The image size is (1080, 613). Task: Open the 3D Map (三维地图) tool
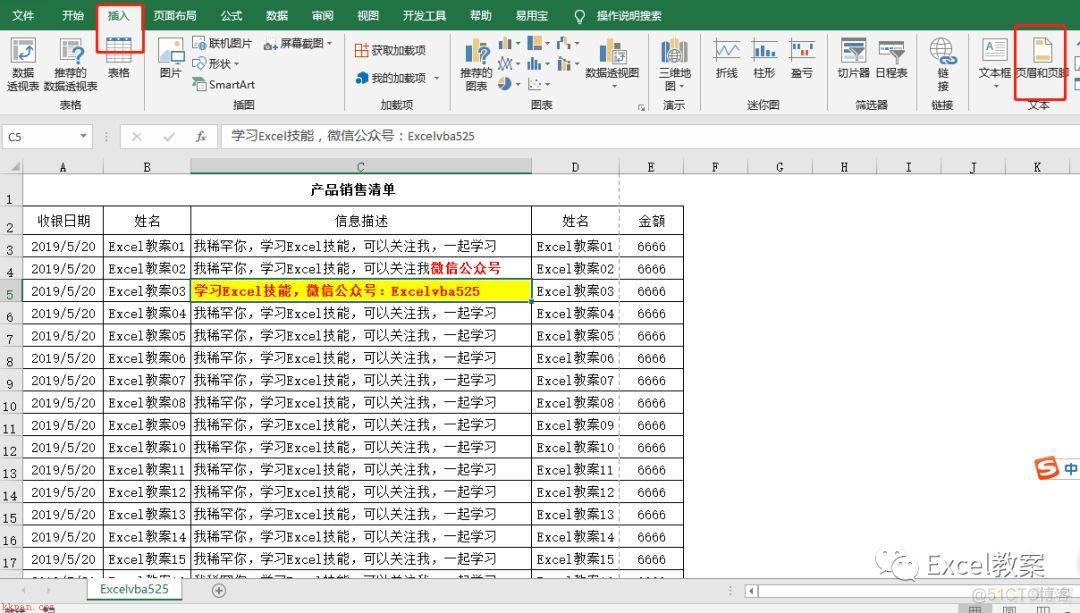pyautogui.click(x=674, y=65)
